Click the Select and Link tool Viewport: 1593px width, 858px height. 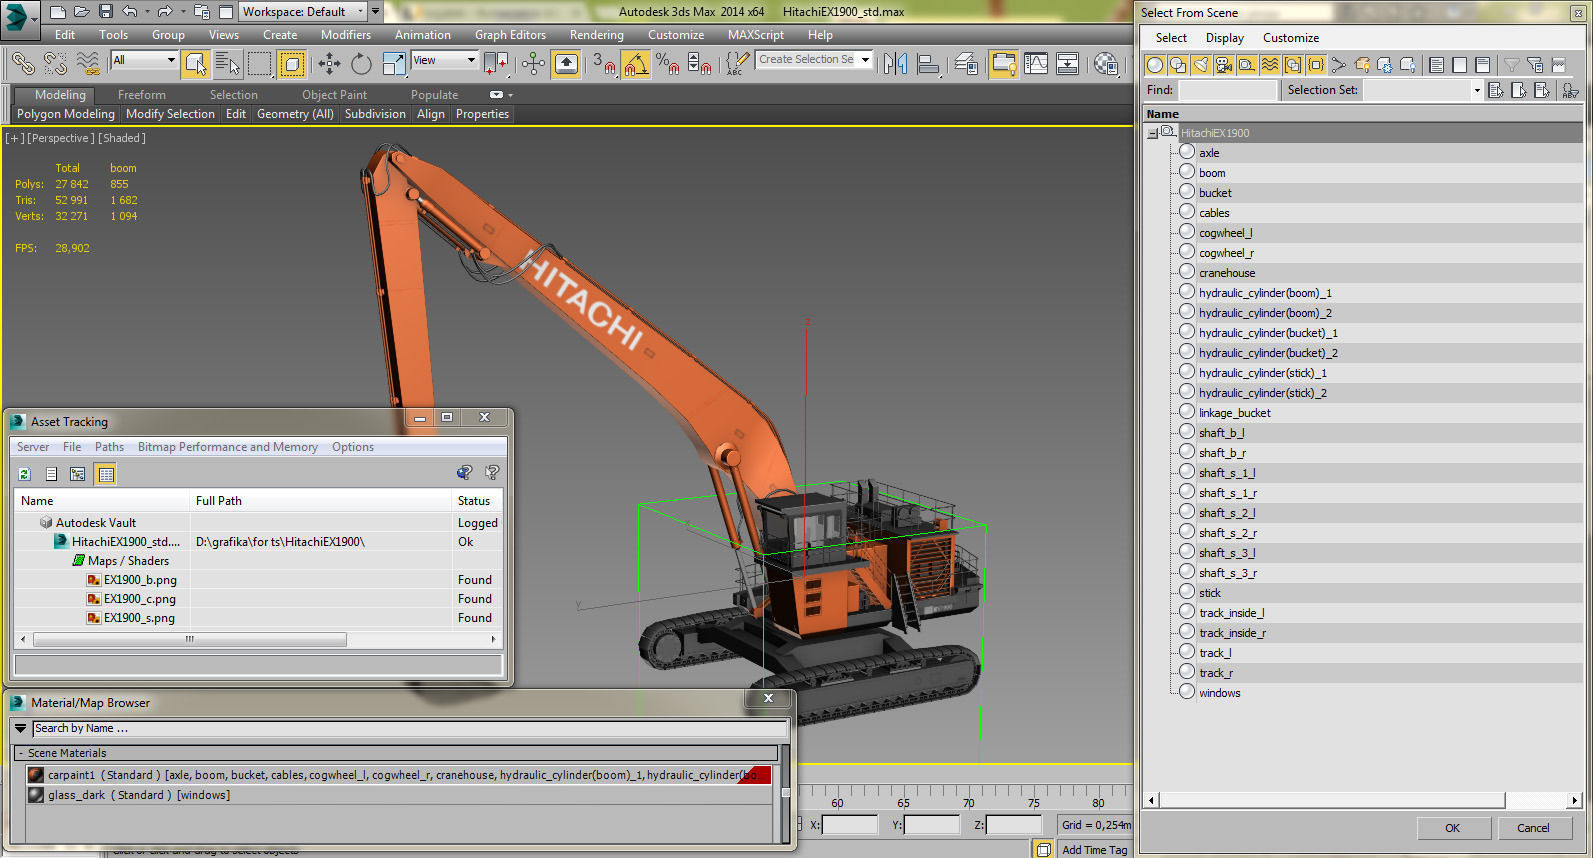pos(22,63)
